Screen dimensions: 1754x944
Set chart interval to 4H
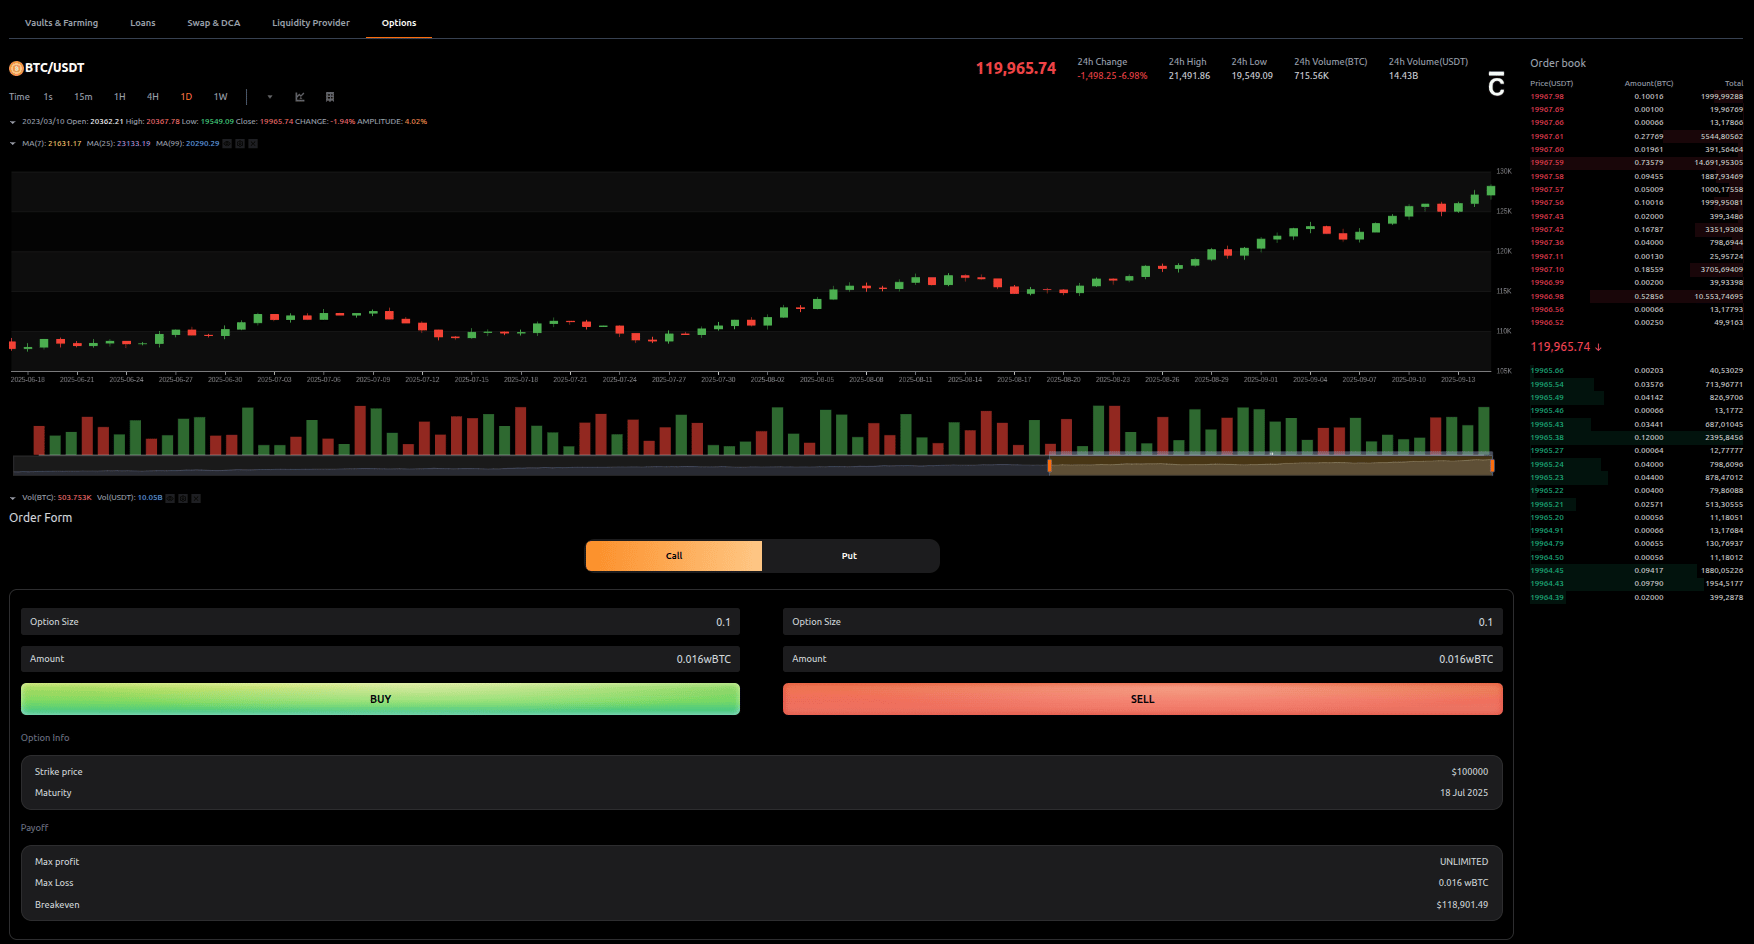(153, 97)
